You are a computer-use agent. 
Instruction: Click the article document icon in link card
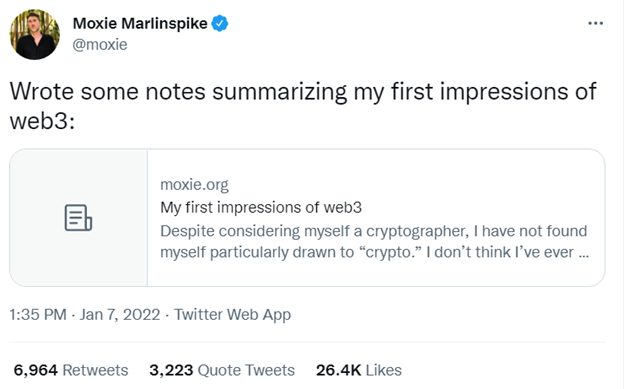point(78,218)
